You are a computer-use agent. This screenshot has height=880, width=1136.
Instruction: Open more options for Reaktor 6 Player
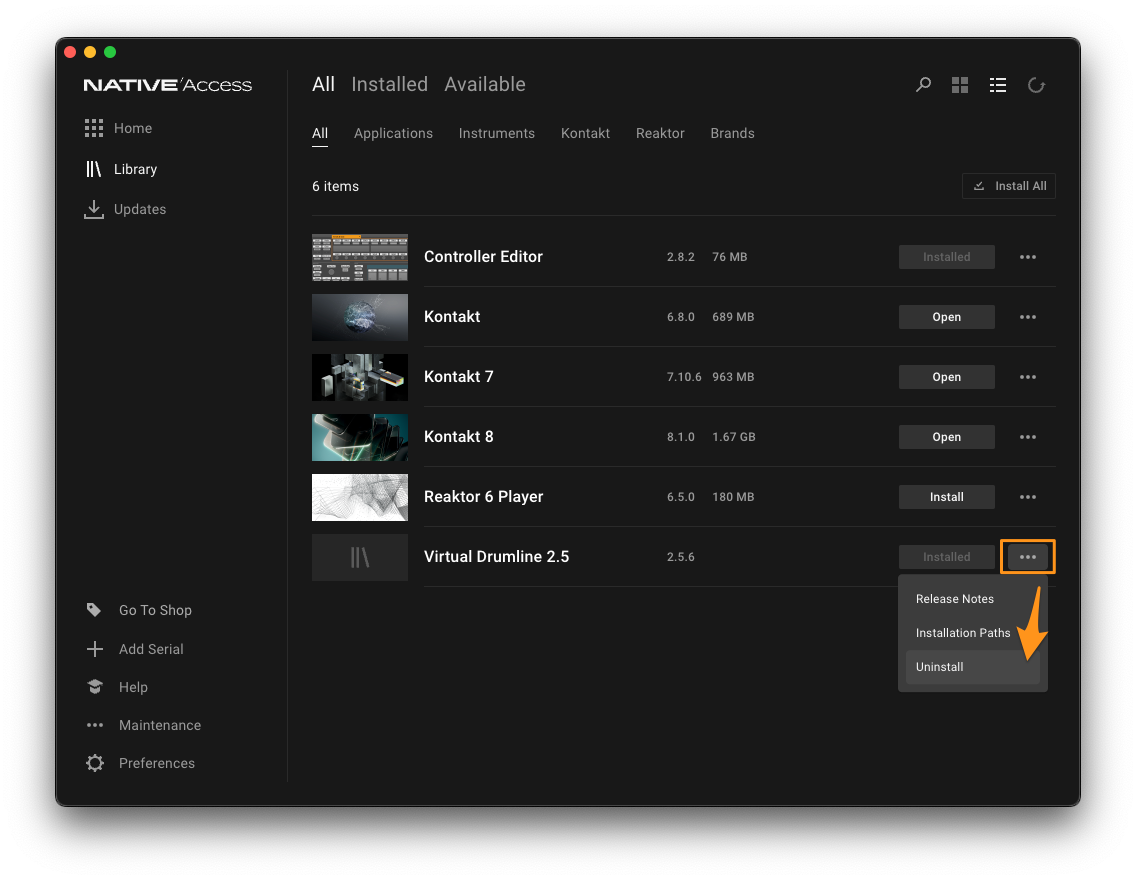[1027, 497]
